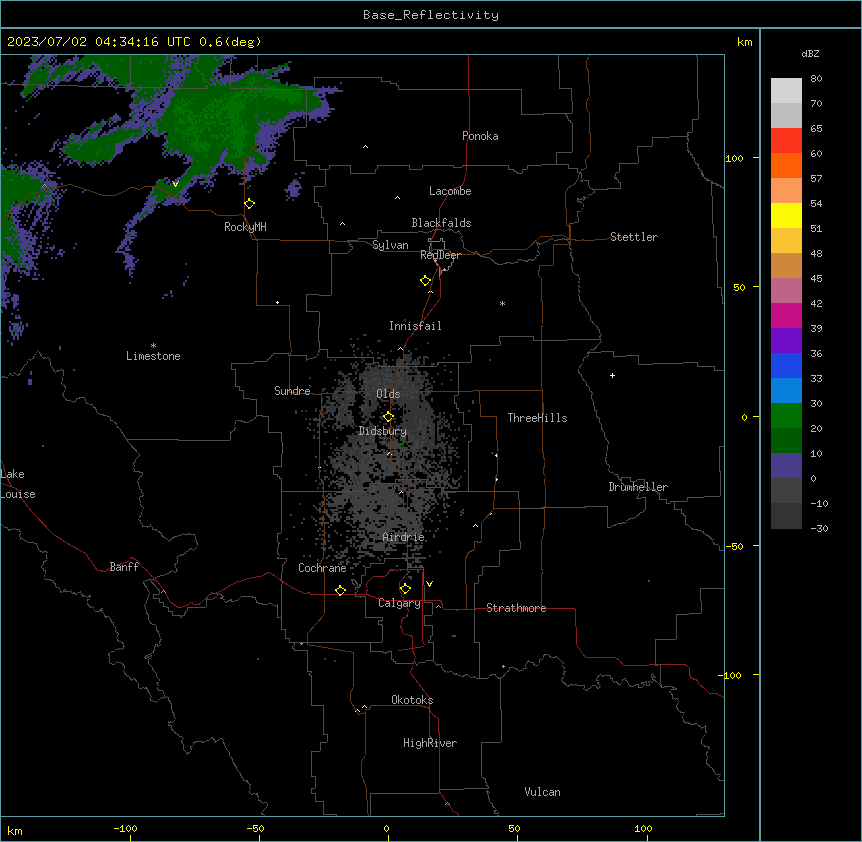Viewport: 862px width, 842px height.
Task: Click the Ponoka town label
Action: [x=480, y=136]
